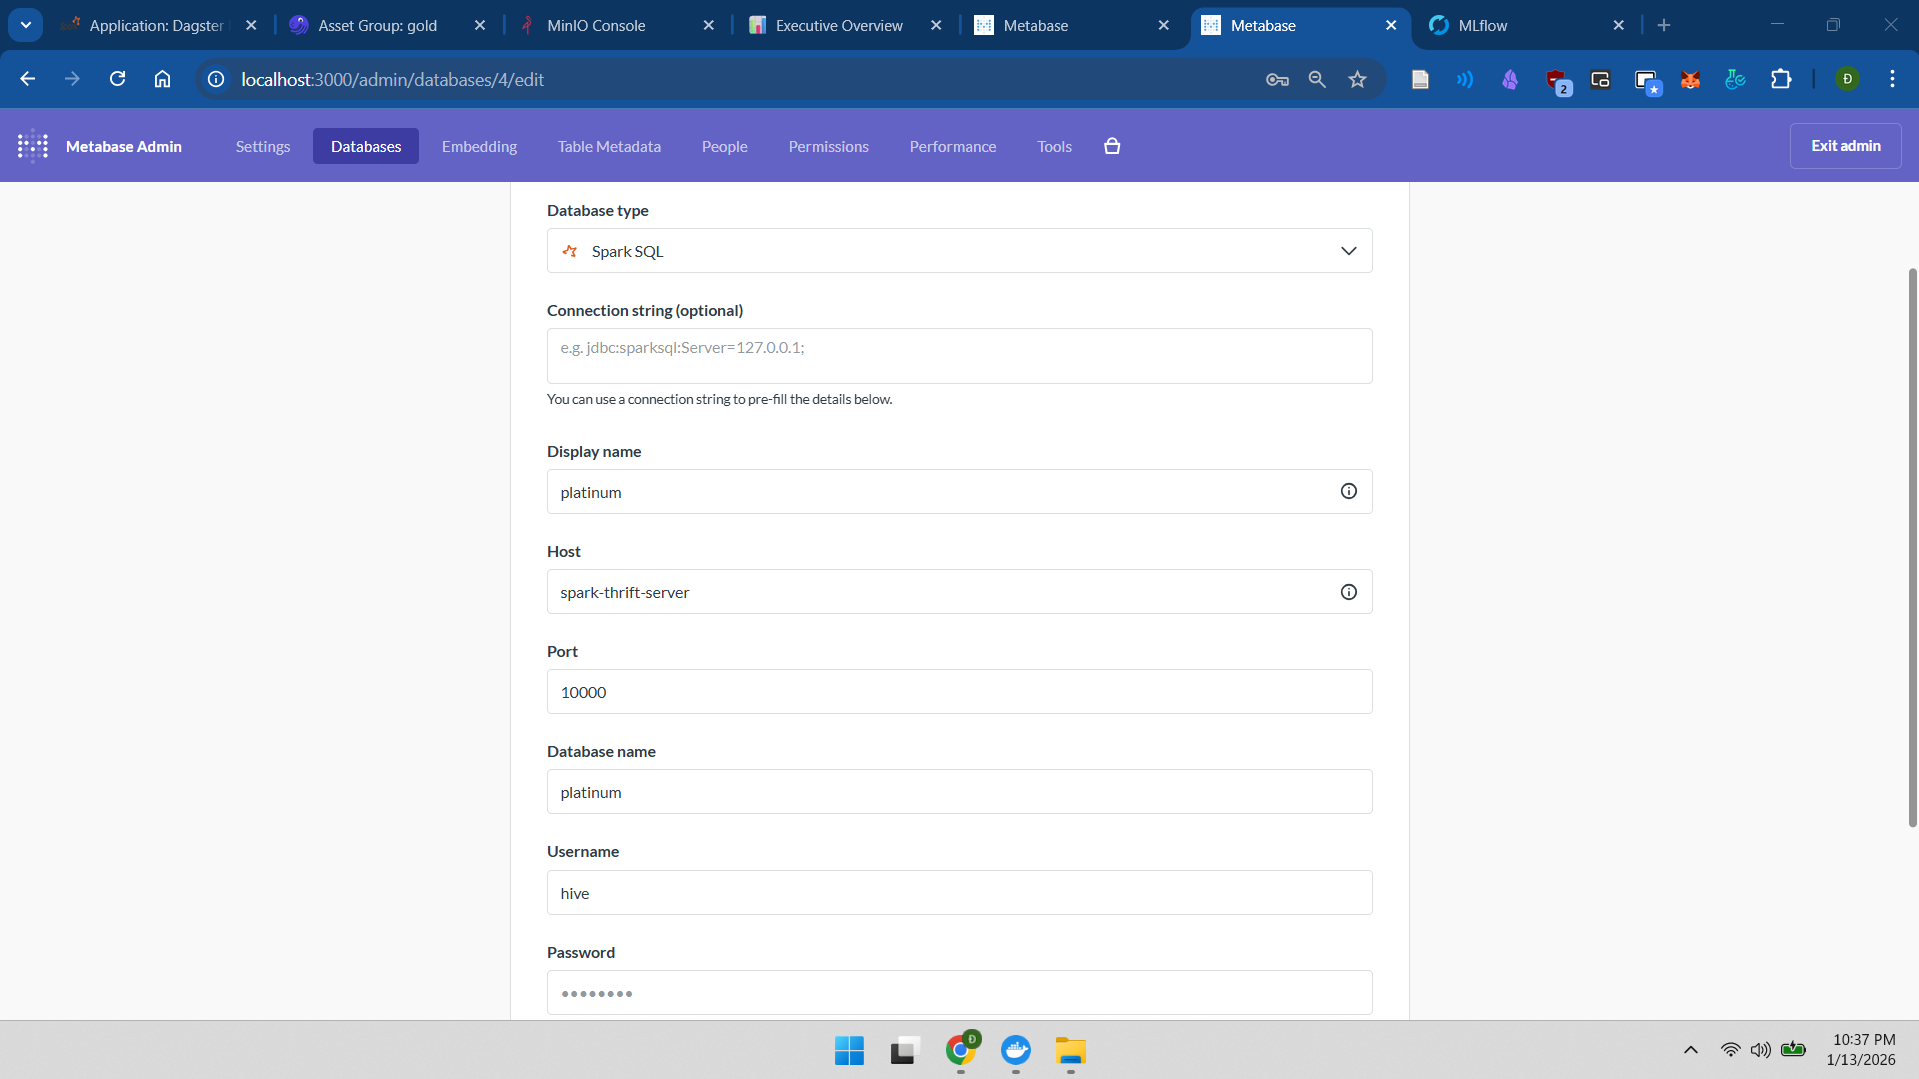This screenshot has height=1079, width=1919.
Task: Click the Username field containing hive
Action: 959,893
